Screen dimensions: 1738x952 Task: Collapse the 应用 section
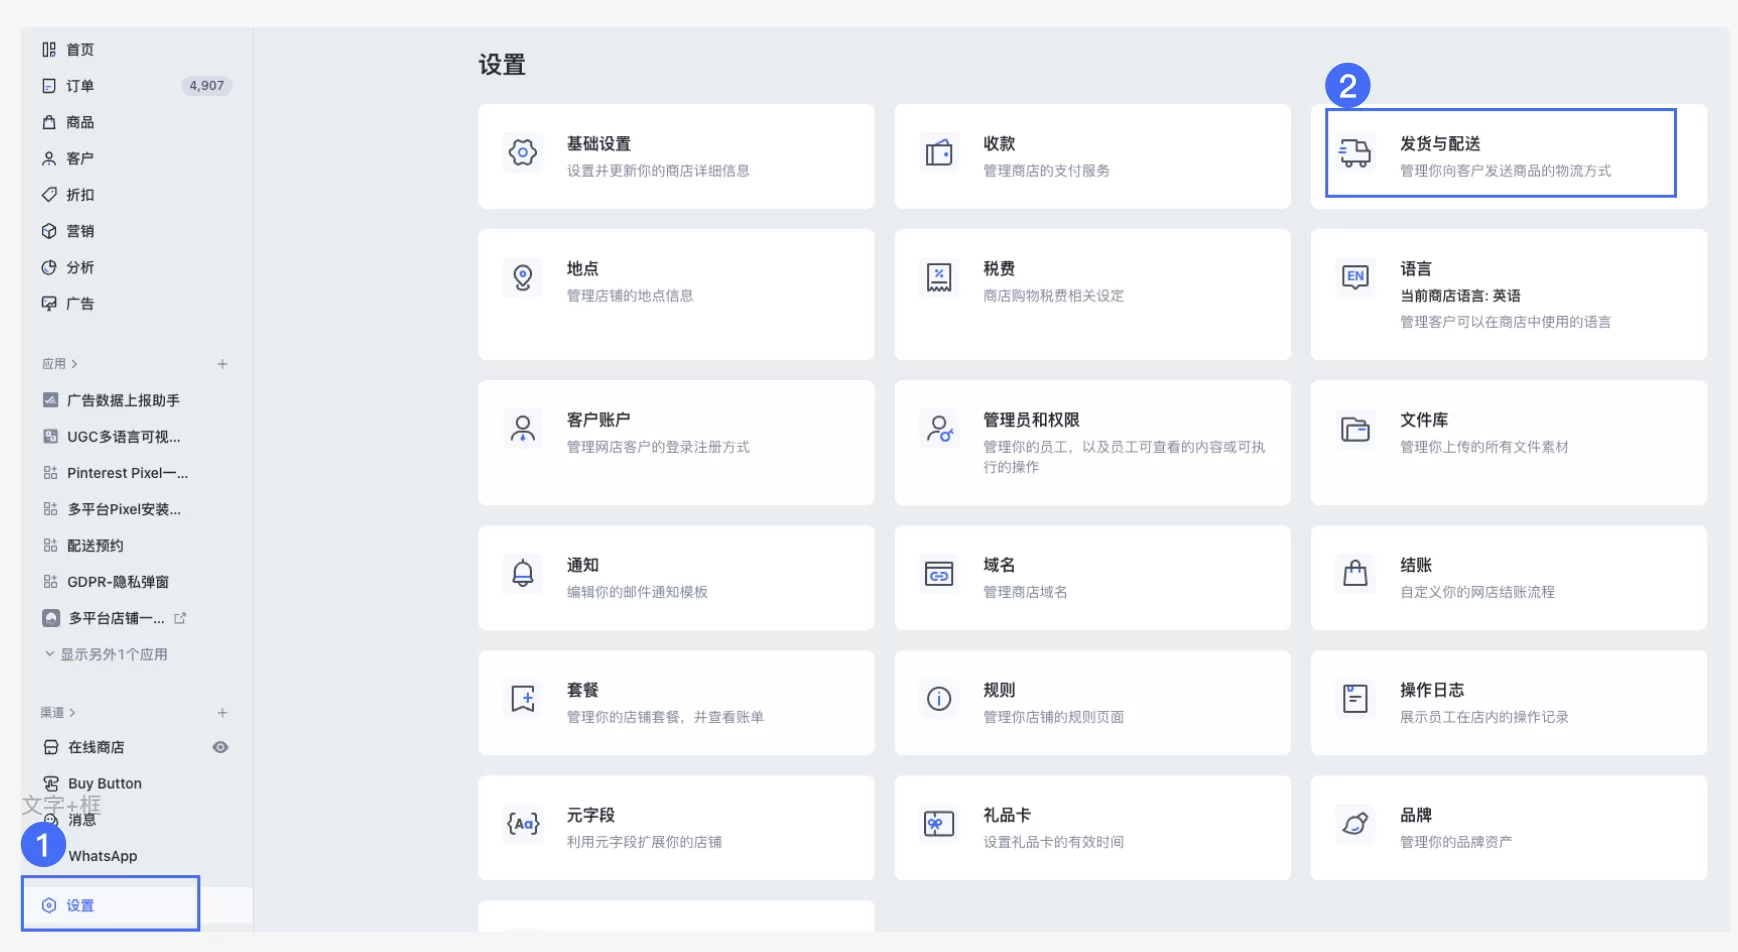click(60, 363)
